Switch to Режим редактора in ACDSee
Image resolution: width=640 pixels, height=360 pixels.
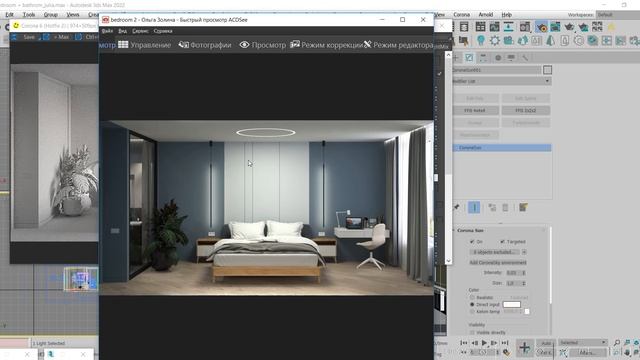tap(398, 45)
